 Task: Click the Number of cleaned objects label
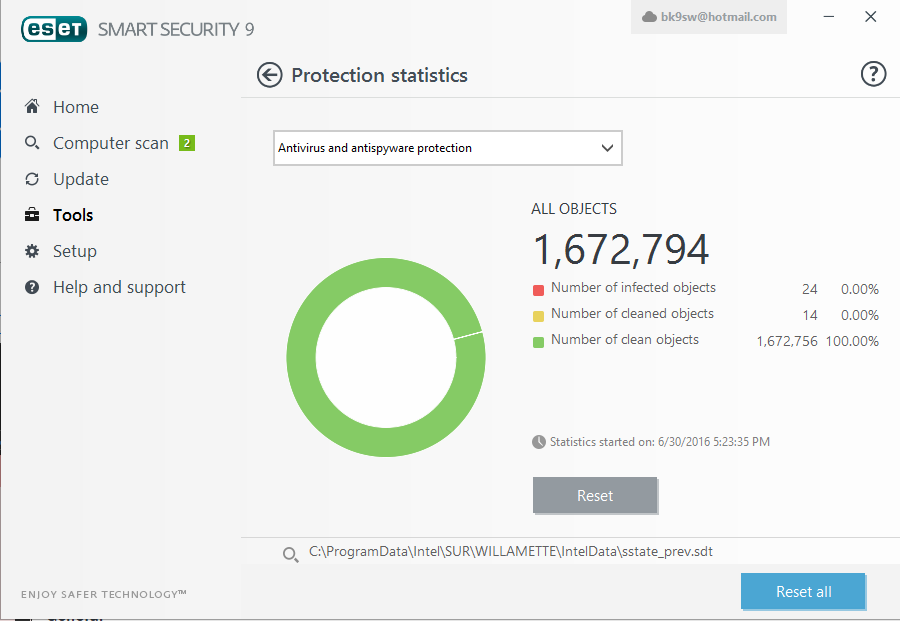coord(632,314)
